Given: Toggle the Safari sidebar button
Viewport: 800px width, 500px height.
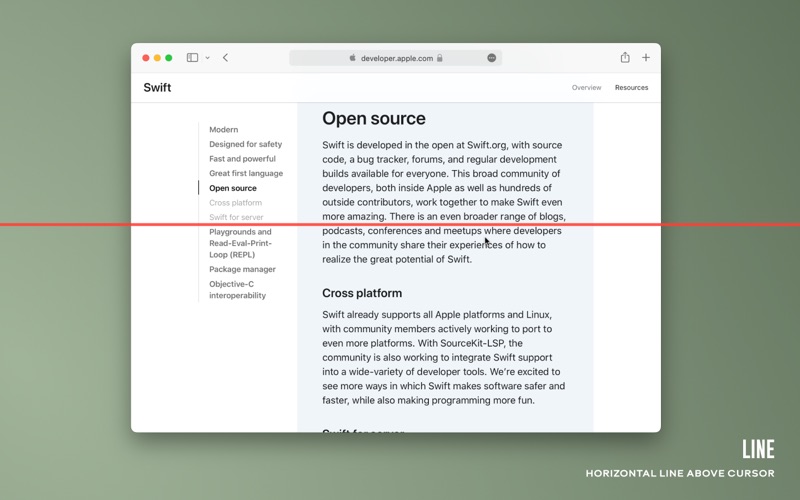Looking at the screenshot, I should (x=192, y=58).
